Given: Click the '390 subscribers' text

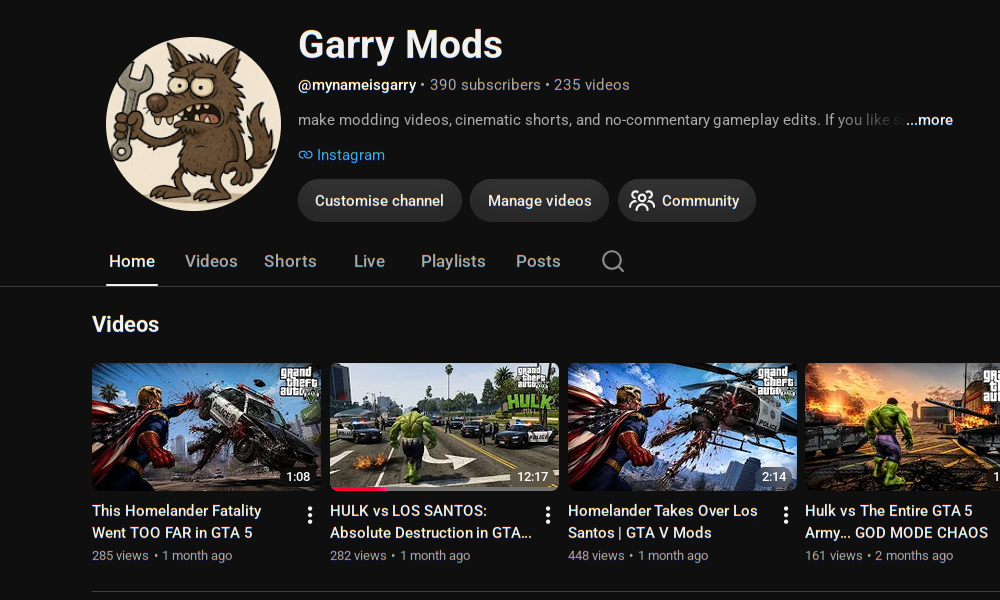Looking at the screenshot, I should pyautogui.click(x=485, y=85).
